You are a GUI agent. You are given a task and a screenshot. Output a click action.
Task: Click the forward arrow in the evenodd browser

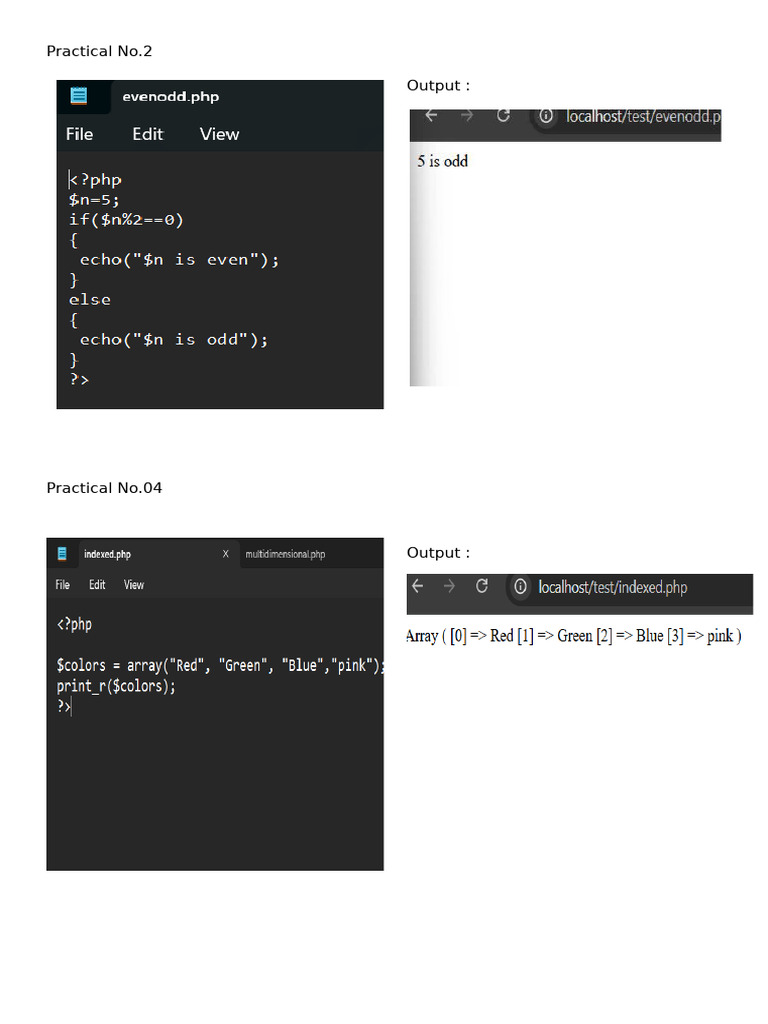pyautogui.click(x=467, y=116)
